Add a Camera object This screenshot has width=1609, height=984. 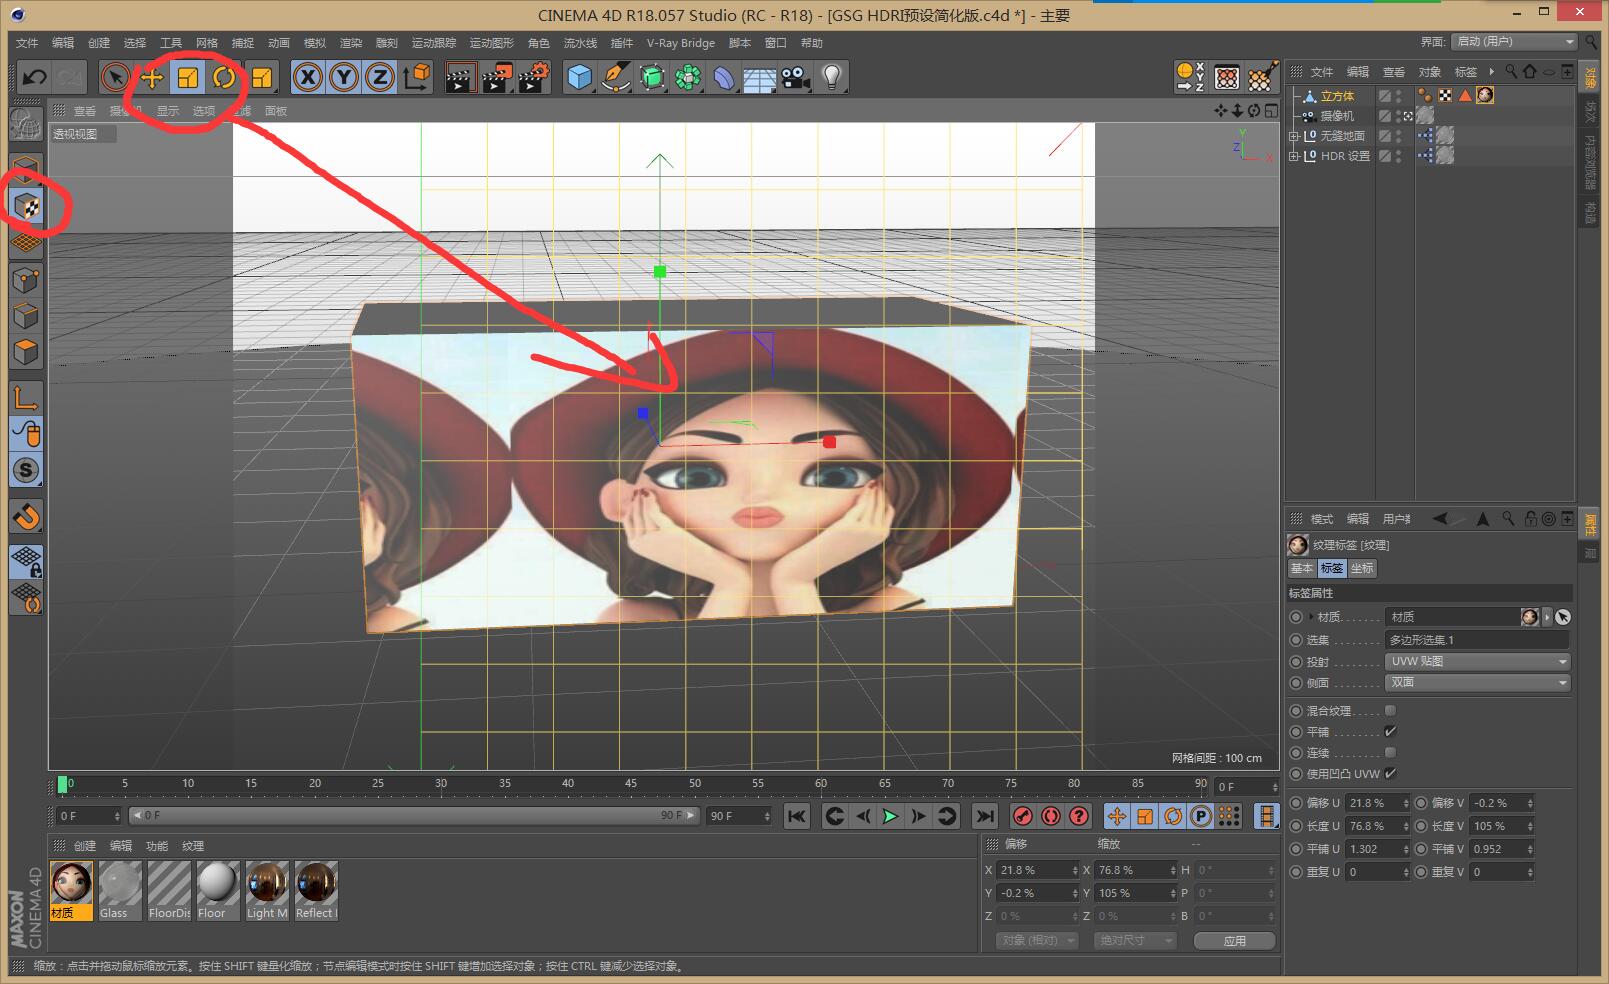[796, 77]
